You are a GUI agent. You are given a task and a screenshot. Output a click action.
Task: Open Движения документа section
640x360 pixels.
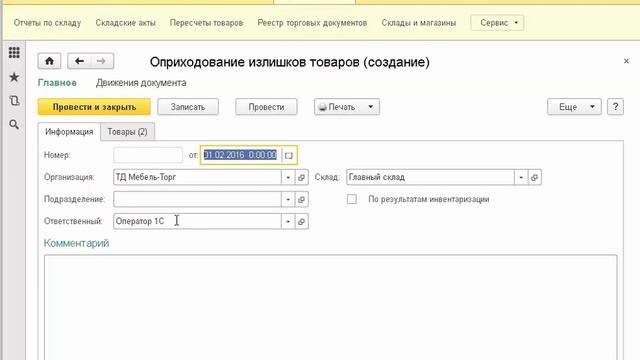141,83
